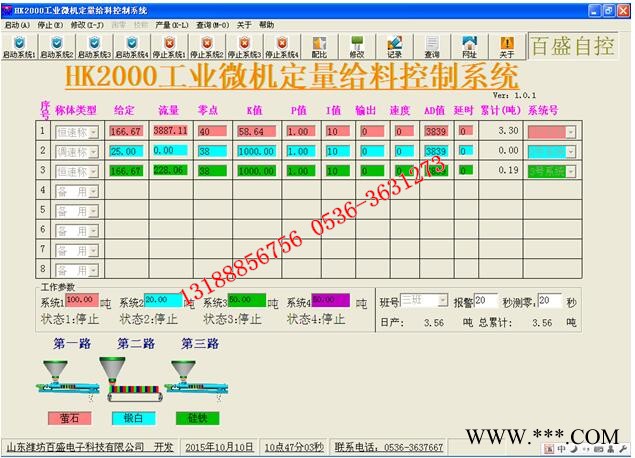Click row 2 零点 field 38
This screenshot has width=635, height=458.
pyautogui.click(x=212, y=151)
